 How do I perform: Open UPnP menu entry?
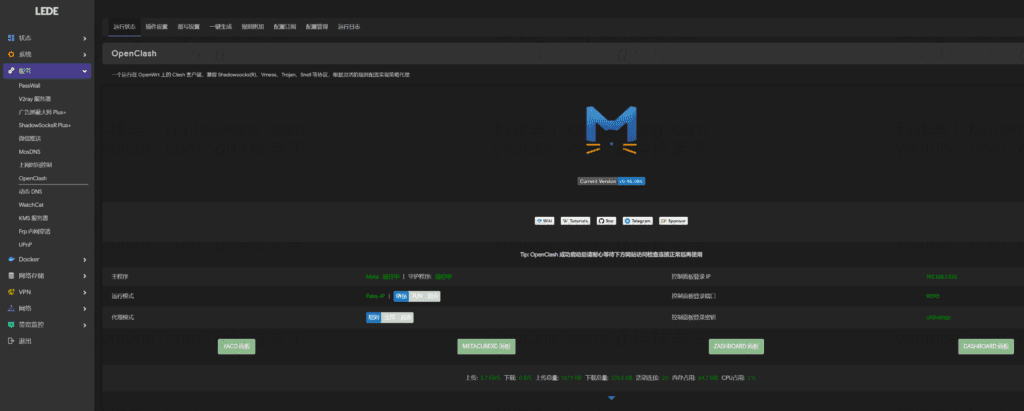25,244
